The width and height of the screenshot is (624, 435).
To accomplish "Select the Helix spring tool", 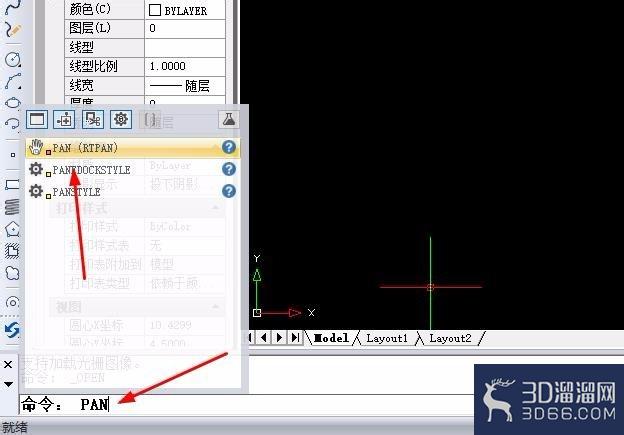I will tap(12, 207).
